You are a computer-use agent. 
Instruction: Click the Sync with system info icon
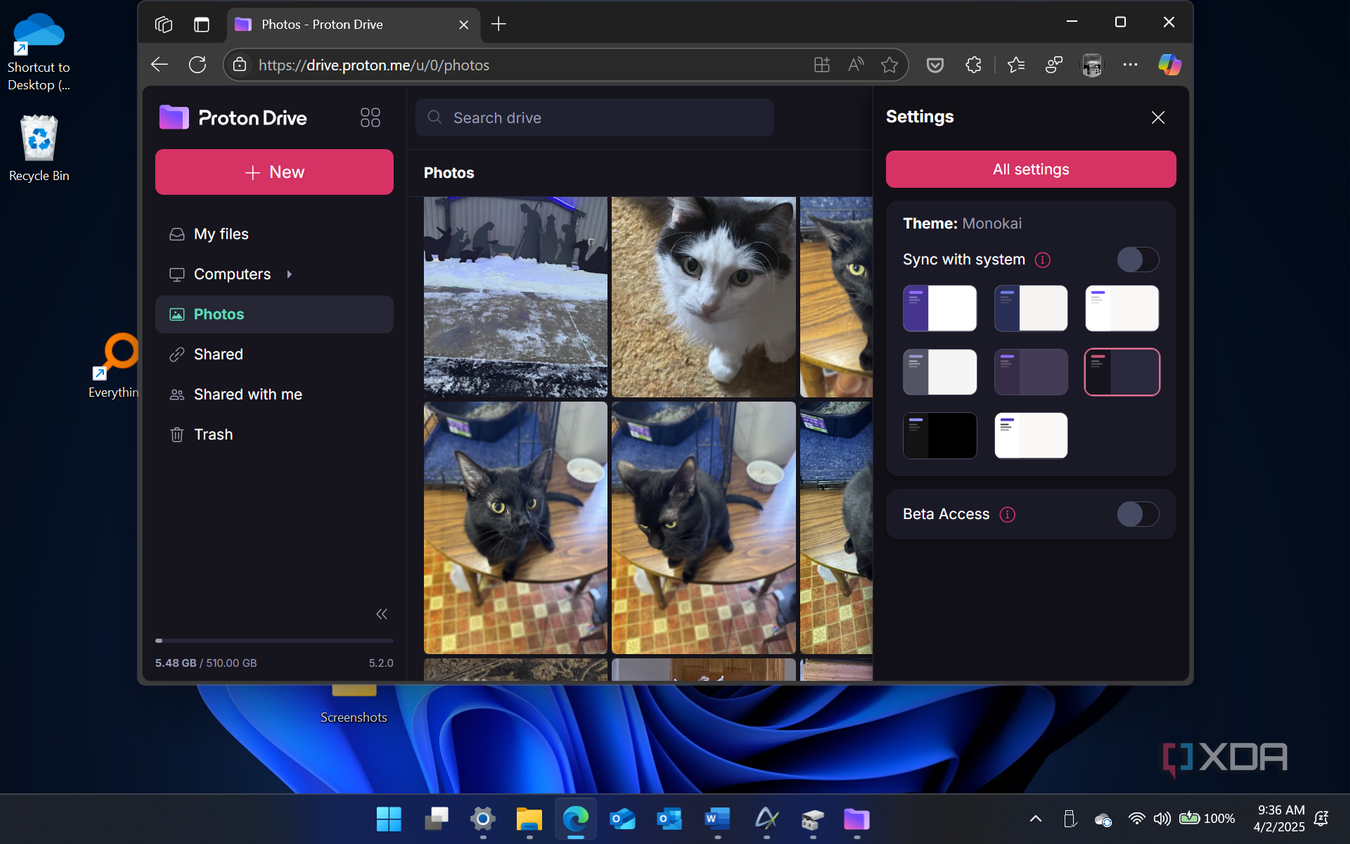(1042, 260)
